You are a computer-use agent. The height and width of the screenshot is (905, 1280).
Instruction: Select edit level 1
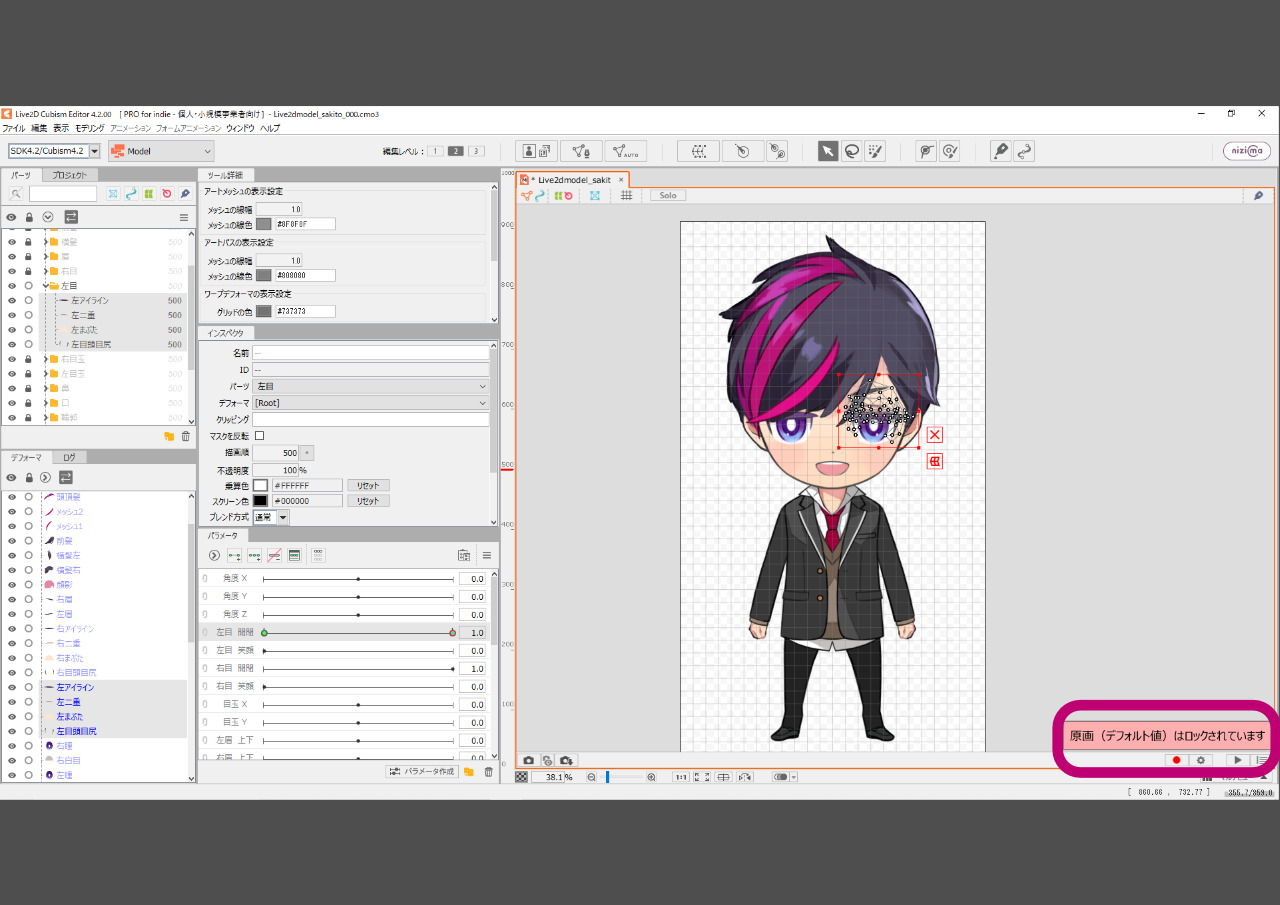[x=435, y=151]
